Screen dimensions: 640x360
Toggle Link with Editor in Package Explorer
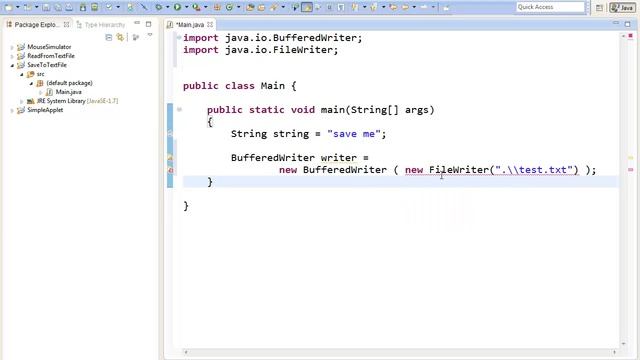(120, 38)
